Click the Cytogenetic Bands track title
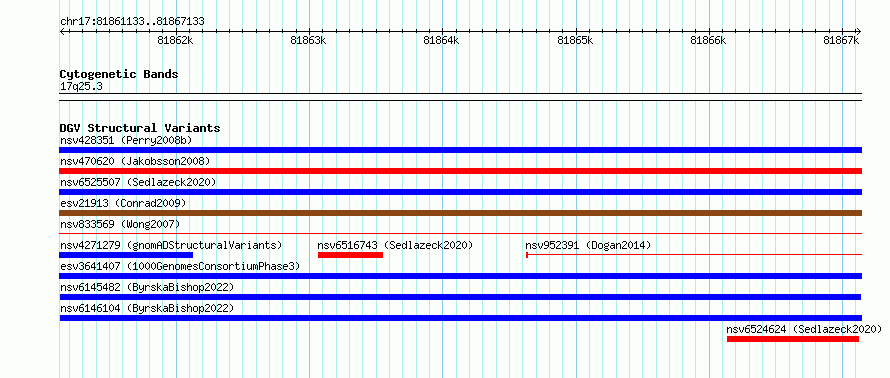 click(119, 74)
